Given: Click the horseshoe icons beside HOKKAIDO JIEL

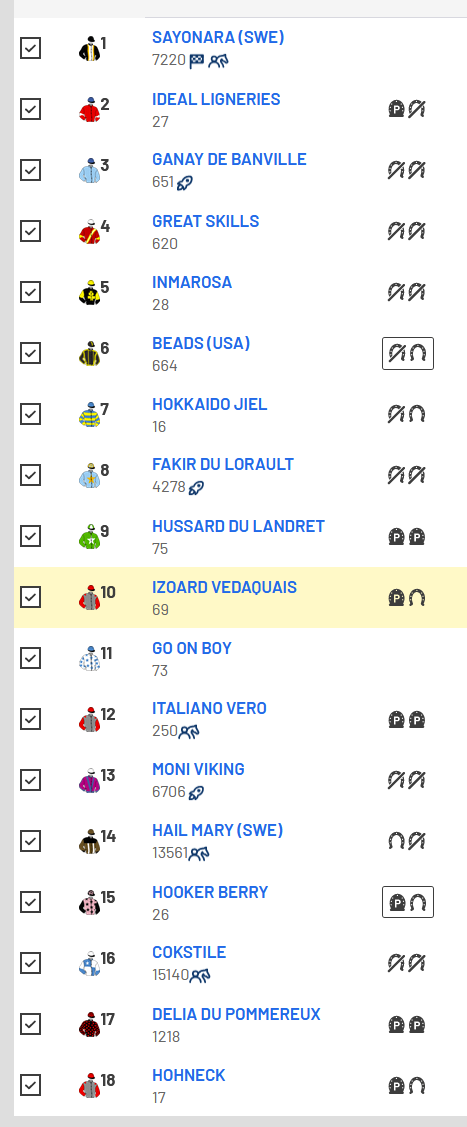Looking at the screenshot, I should pyautogui.click(x=407, y=414).
